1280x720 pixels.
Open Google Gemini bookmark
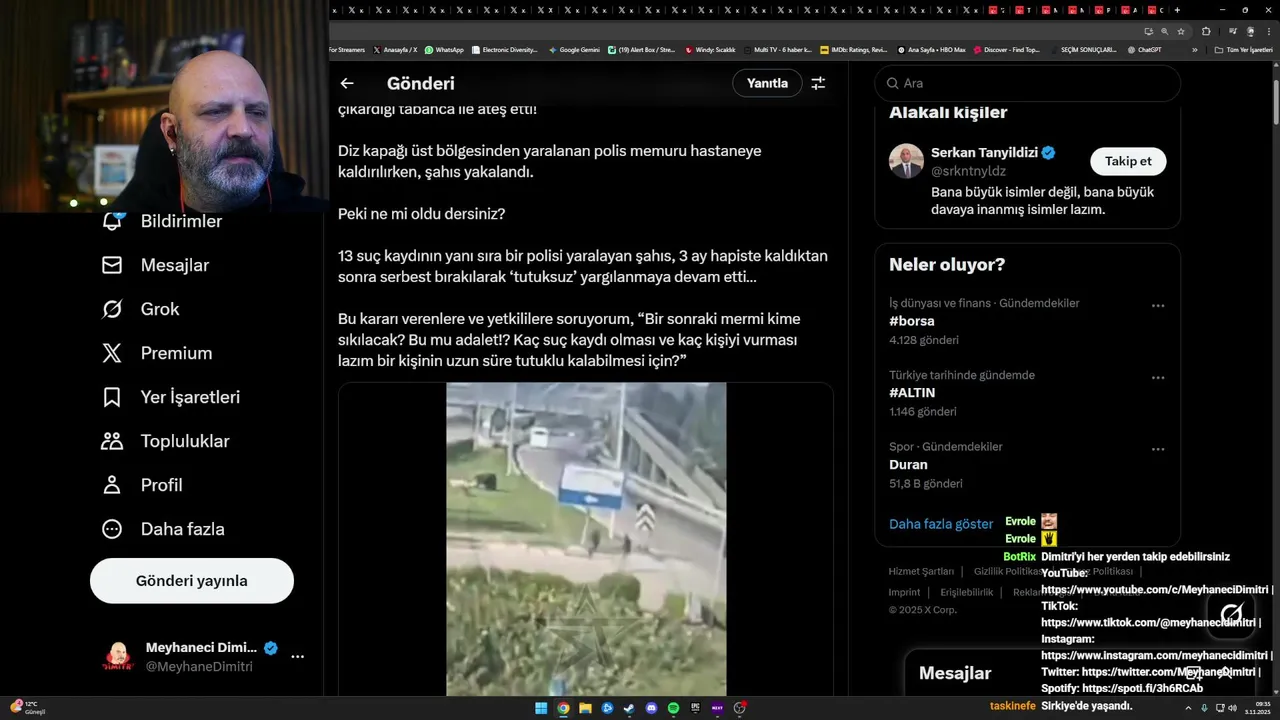[x=574, y=49]
